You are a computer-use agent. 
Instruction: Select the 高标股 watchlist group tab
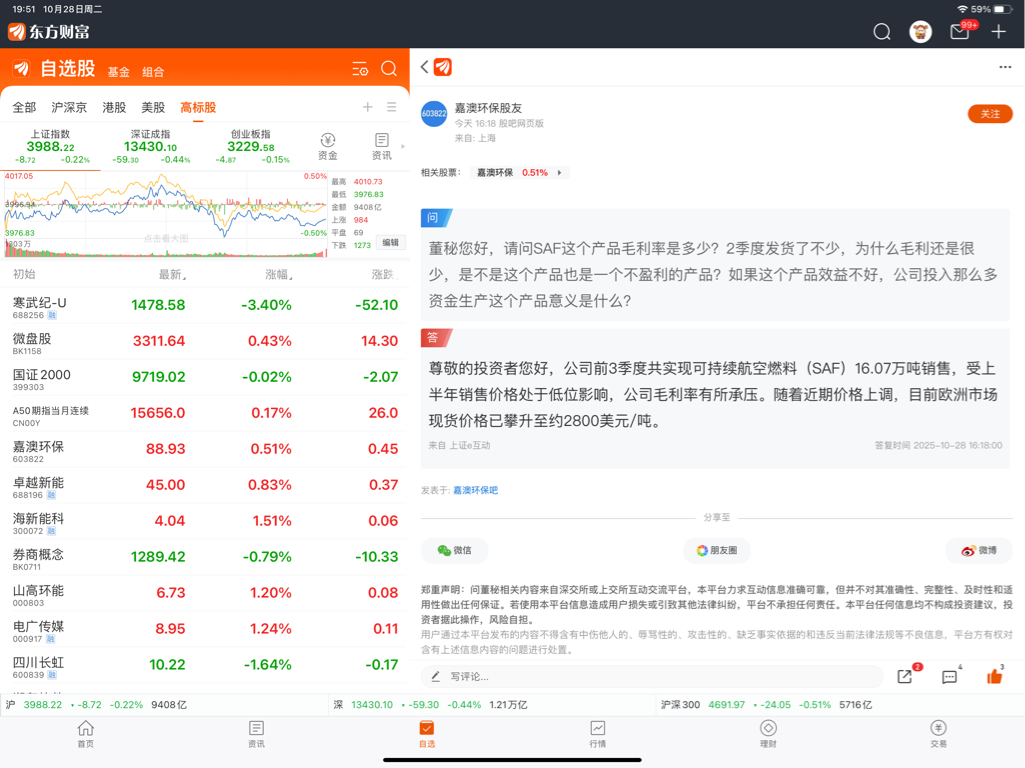tap(198, 107)
